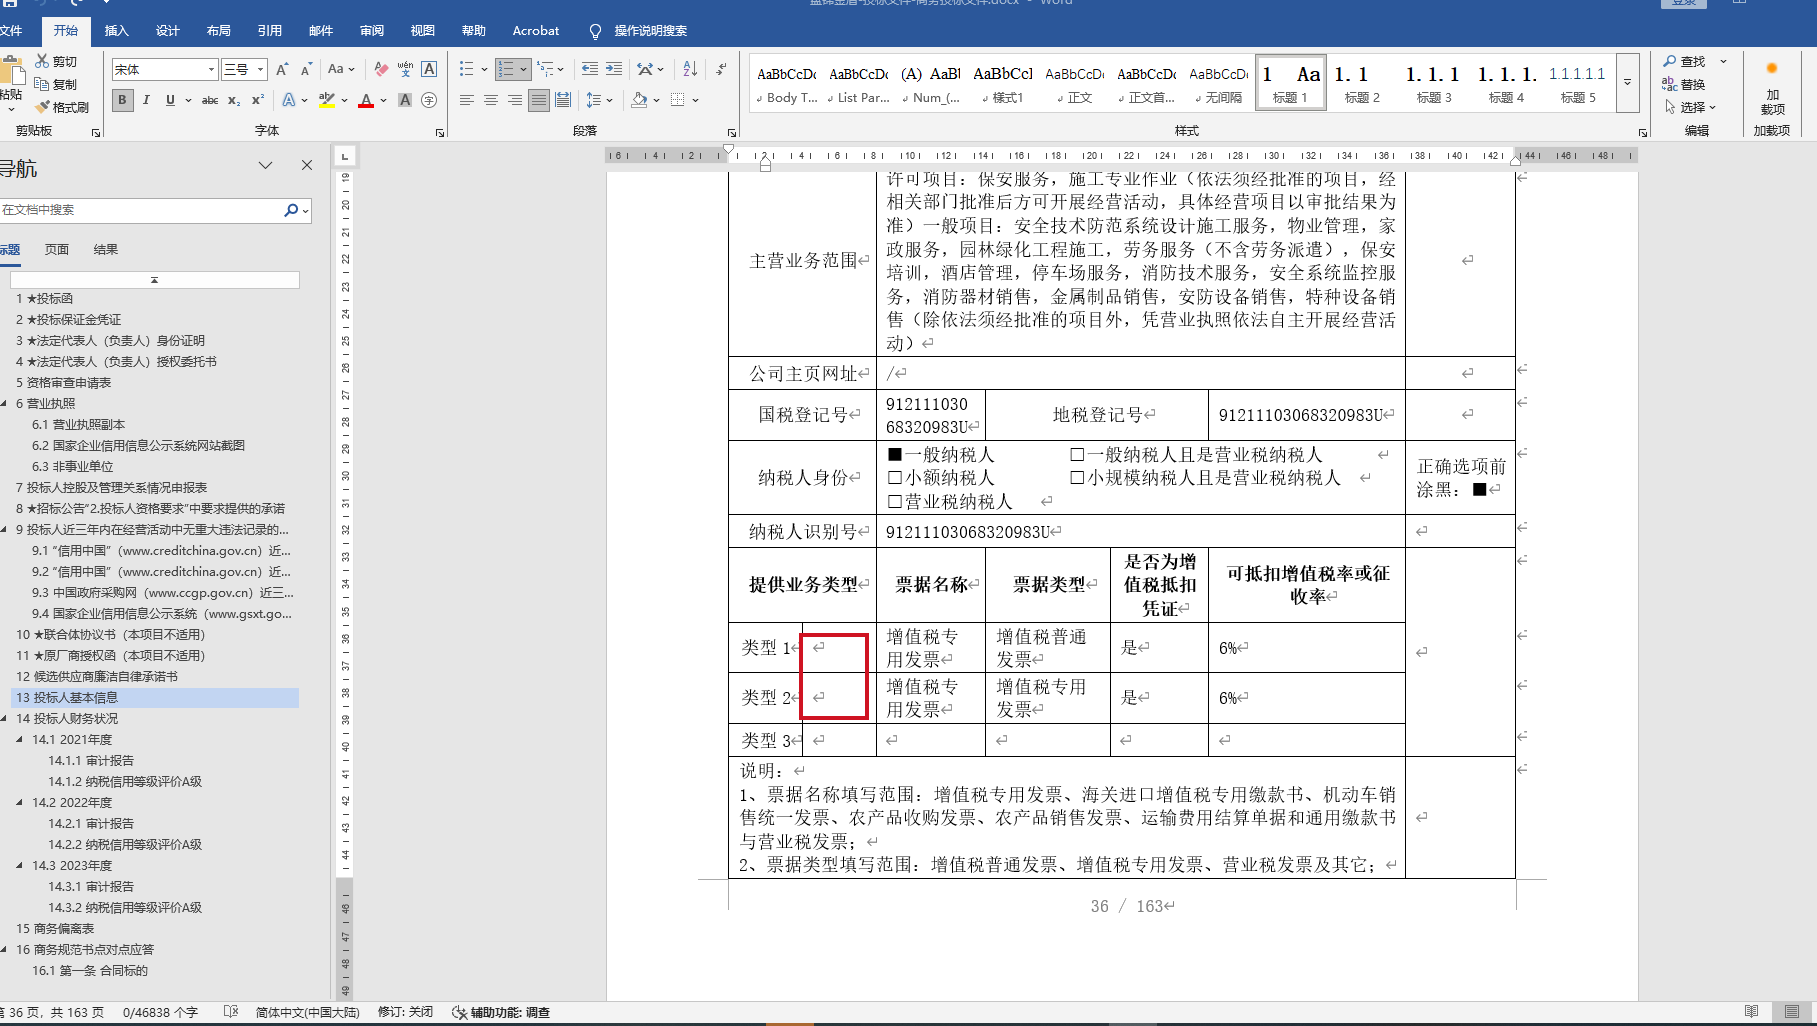The image size is (1817, 1026).
Task: Toggle bold formatting
Action: [123, 100]
